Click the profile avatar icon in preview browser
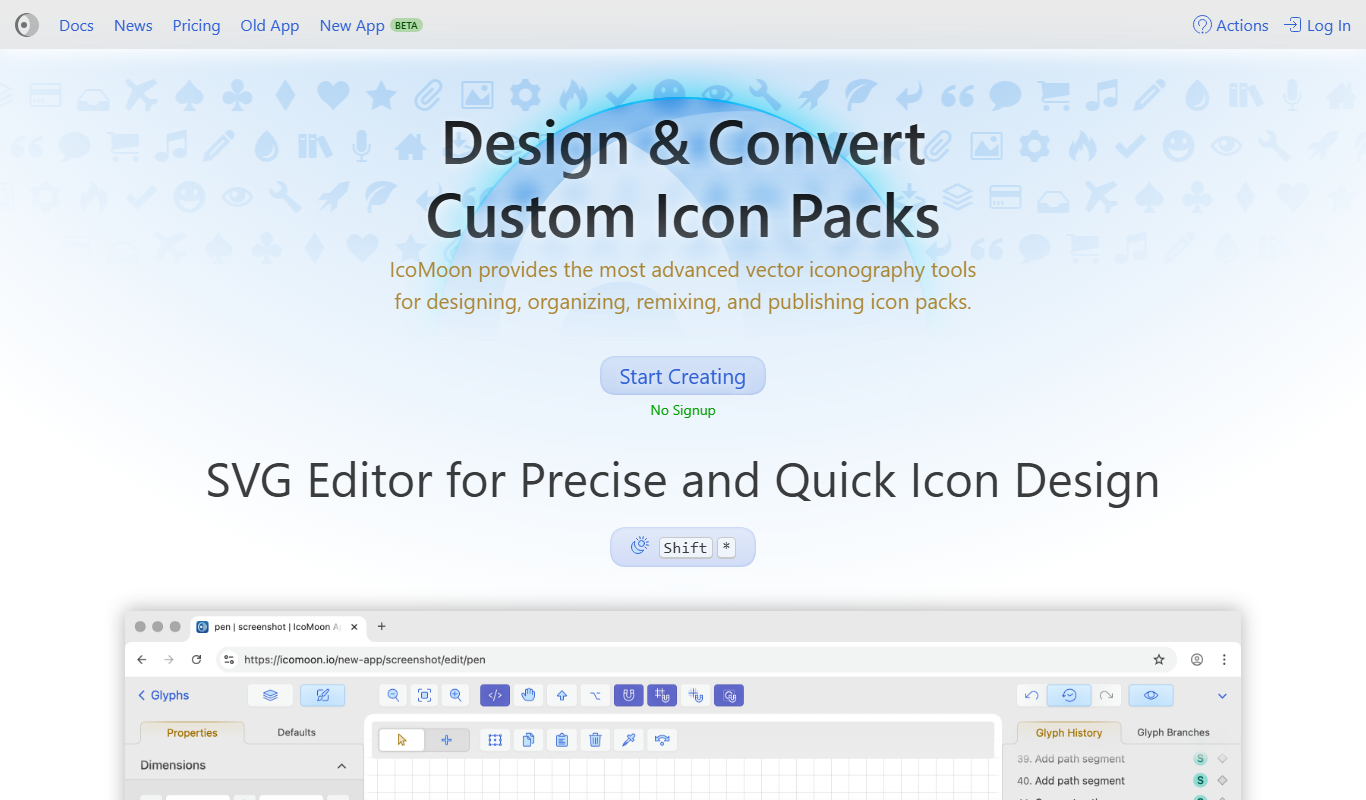Image resolution: width=1366 pixels, height=800 pixels. click(x=1197, y=660)
